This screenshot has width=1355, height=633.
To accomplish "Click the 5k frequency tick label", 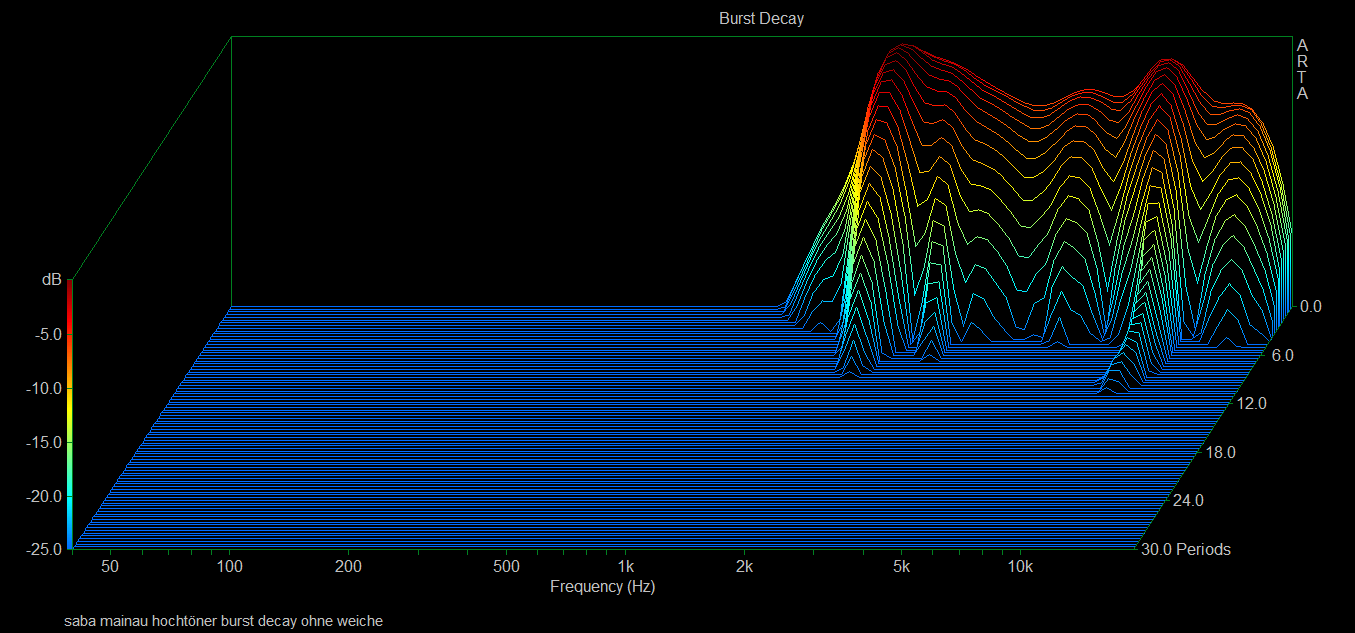I will (902, 567).
